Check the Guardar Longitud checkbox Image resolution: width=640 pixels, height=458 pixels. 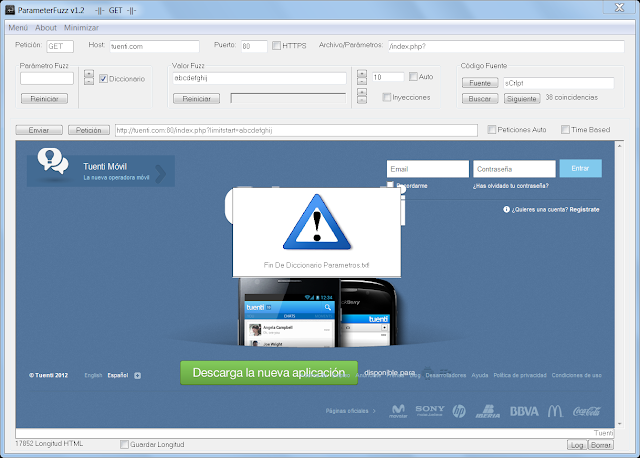(124, 444)
